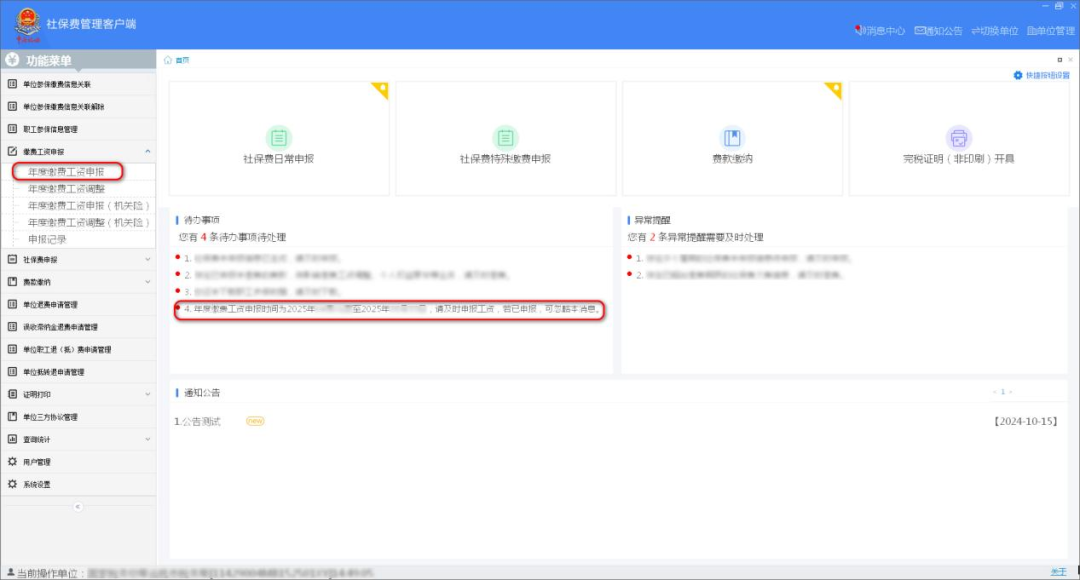Select 年度缴费工资申报 submenu item

pyautogui.click(x=66, y=172)
